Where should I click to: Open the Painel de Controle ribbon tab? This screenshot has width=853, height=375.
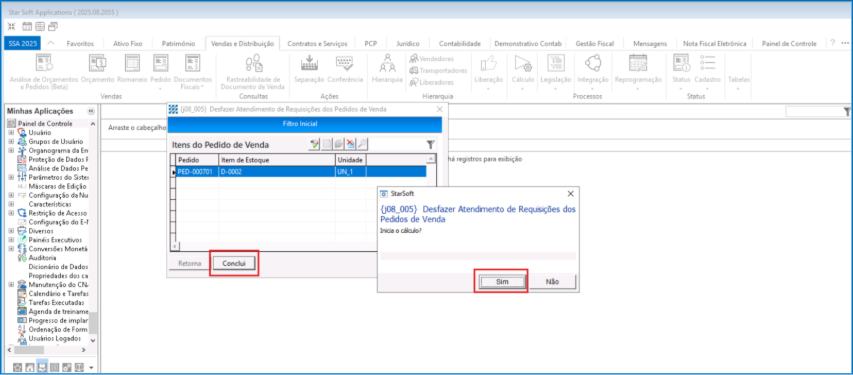[789, 44]
